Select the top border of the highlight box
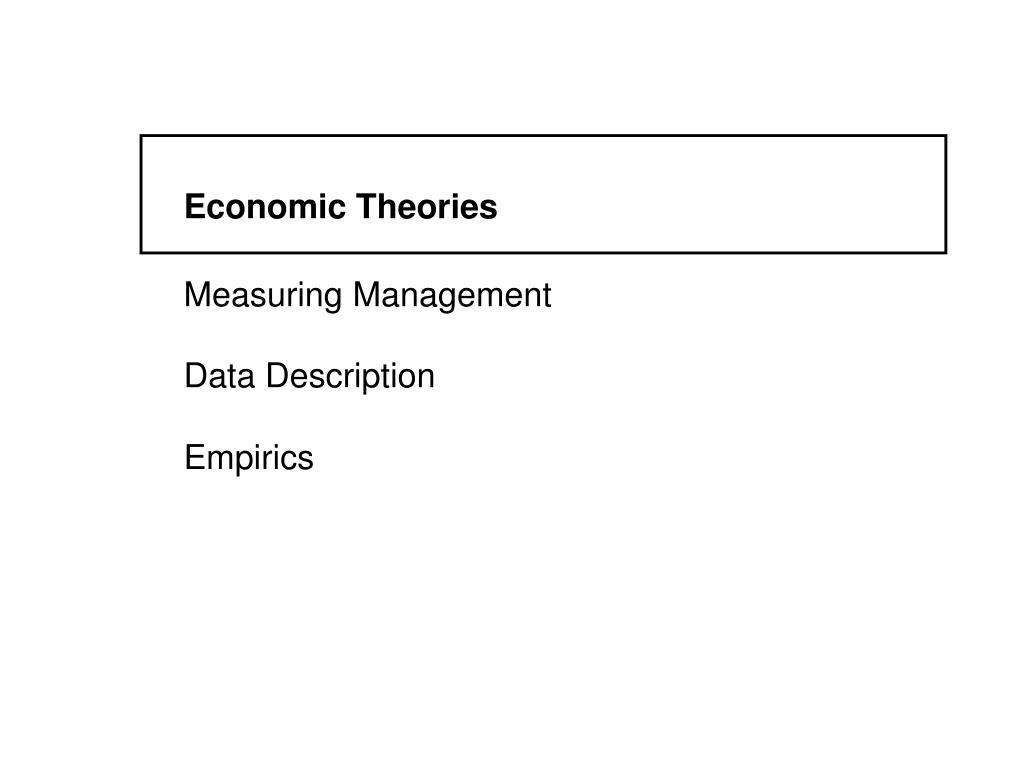 (x=543, y=136)
